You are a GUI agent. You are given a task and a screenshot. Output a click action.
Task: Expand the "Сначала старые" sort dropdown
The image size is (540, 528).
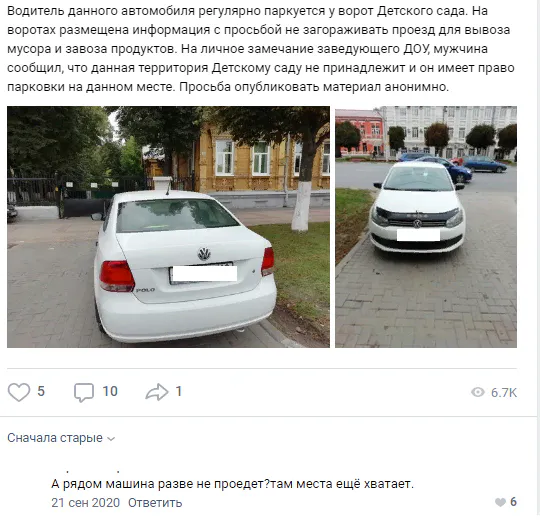[61, 438]
